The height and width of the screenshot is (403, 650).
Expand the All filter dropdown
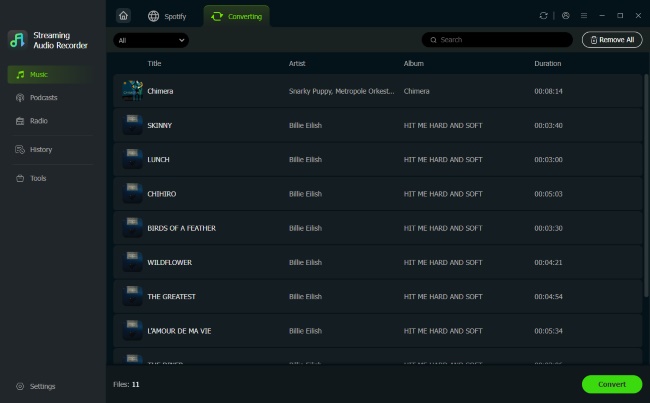[151, 40]
